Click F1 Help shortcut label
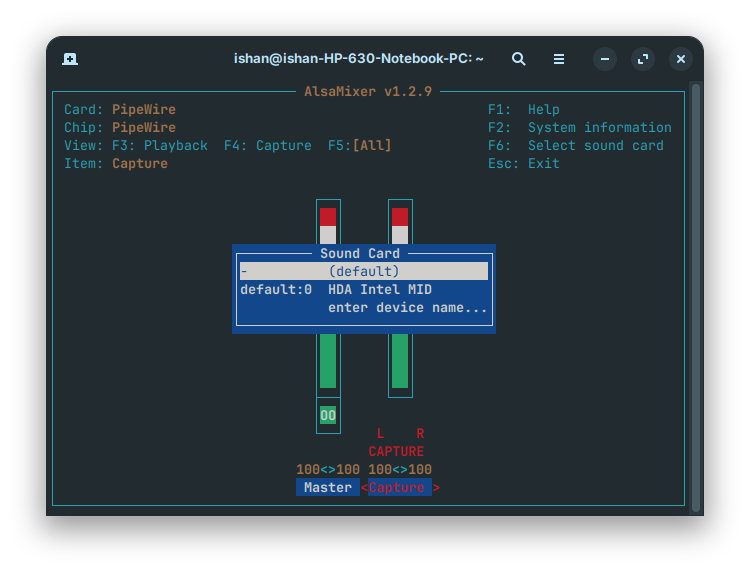 [x=524, y=110]
